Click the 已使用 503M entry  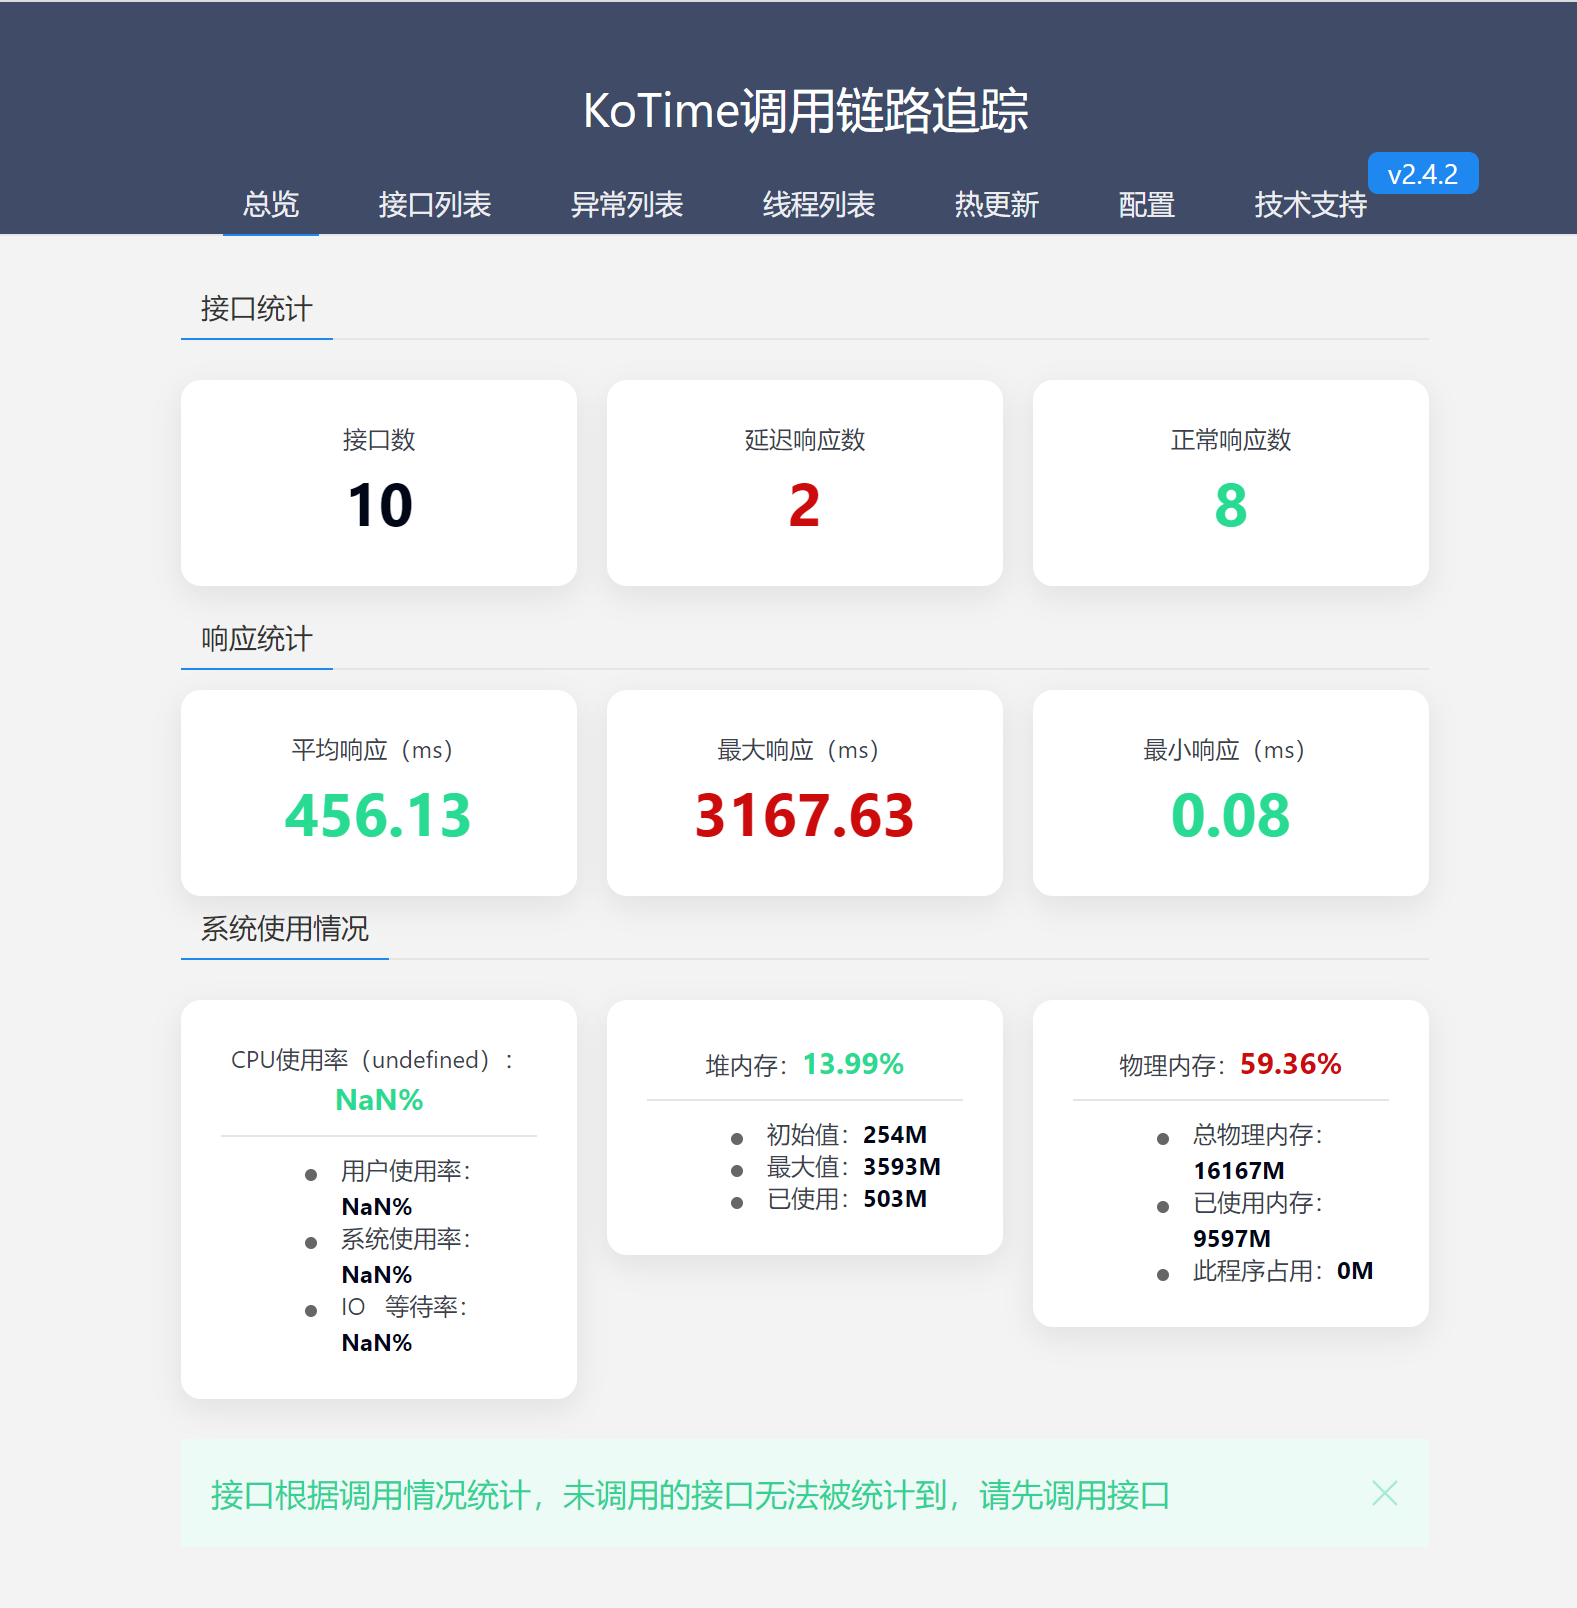pyautogui.click(x=846, y=1199)
